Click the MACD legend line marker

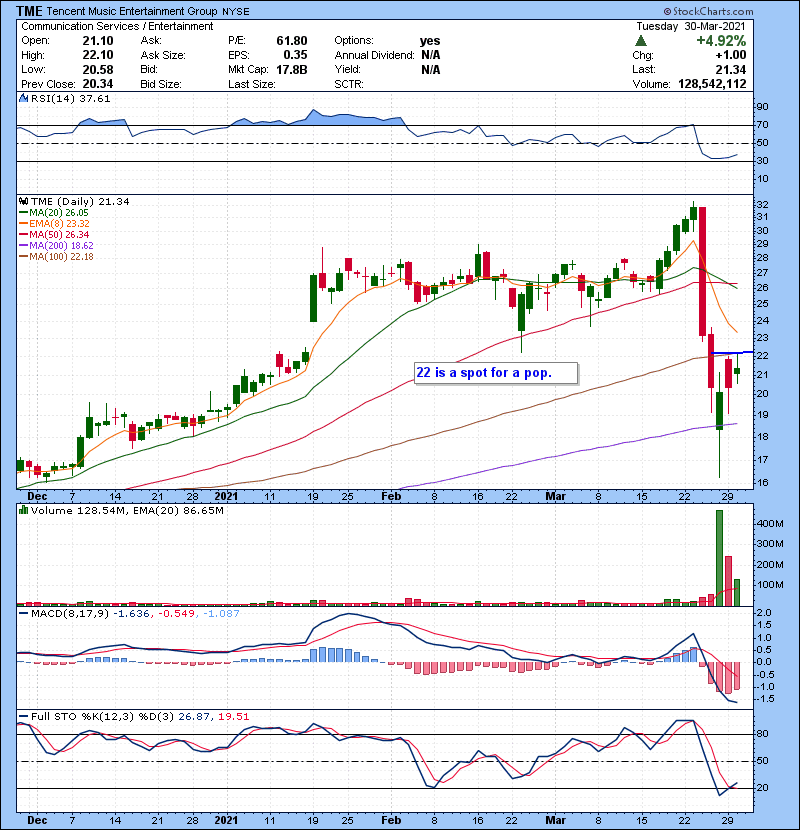[23, 614]
